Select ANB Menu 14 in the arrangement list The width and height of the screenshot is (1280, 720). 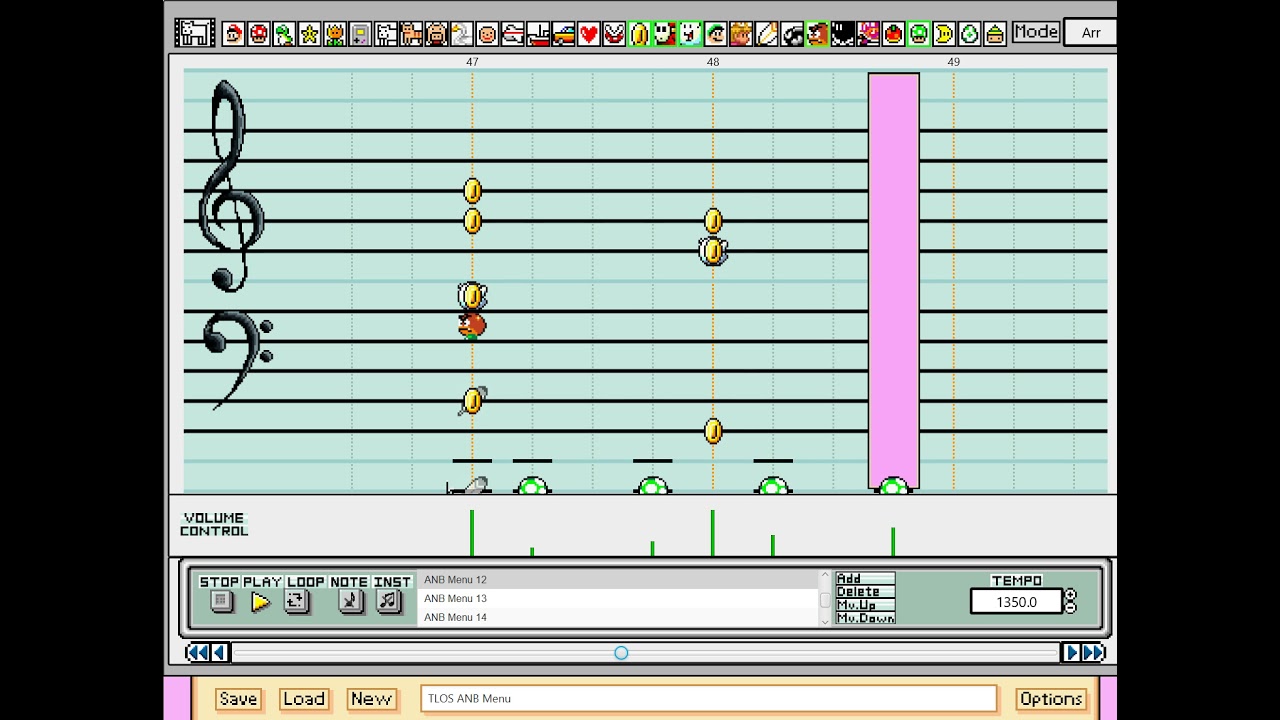click(618, 617)
